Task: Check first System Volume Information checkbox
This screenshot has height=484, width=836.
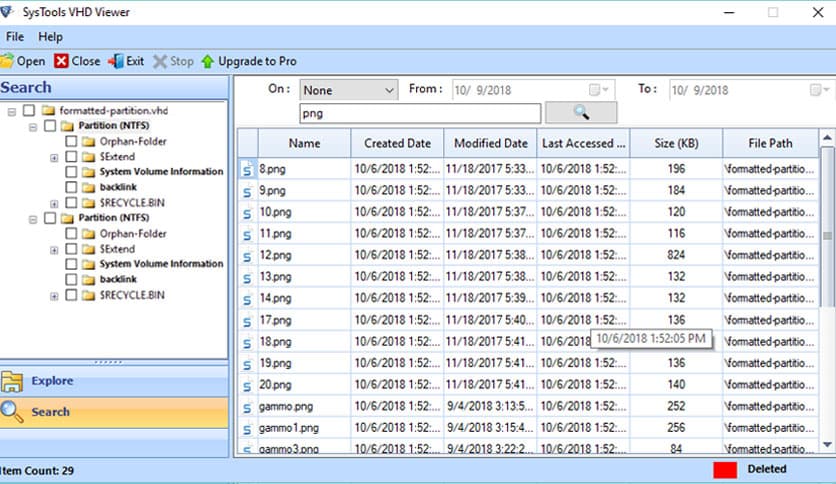Action: (71, 172)
